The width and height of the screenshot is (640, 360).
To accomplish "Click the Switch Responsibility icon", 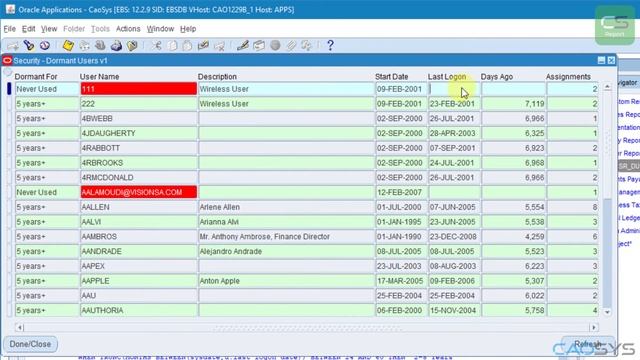I will (100, 45).
